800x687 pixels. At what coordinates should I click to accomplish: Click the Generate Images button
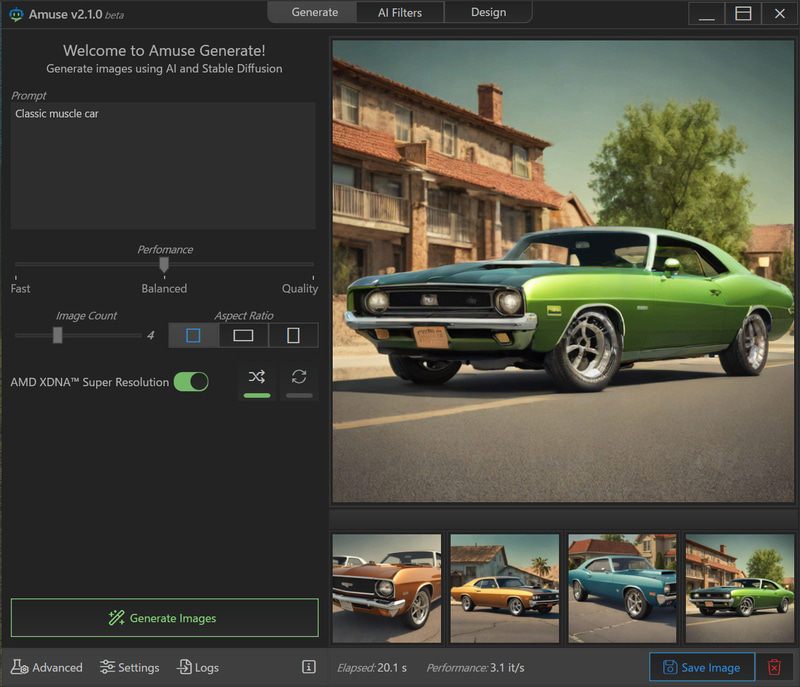pos(164,618)
